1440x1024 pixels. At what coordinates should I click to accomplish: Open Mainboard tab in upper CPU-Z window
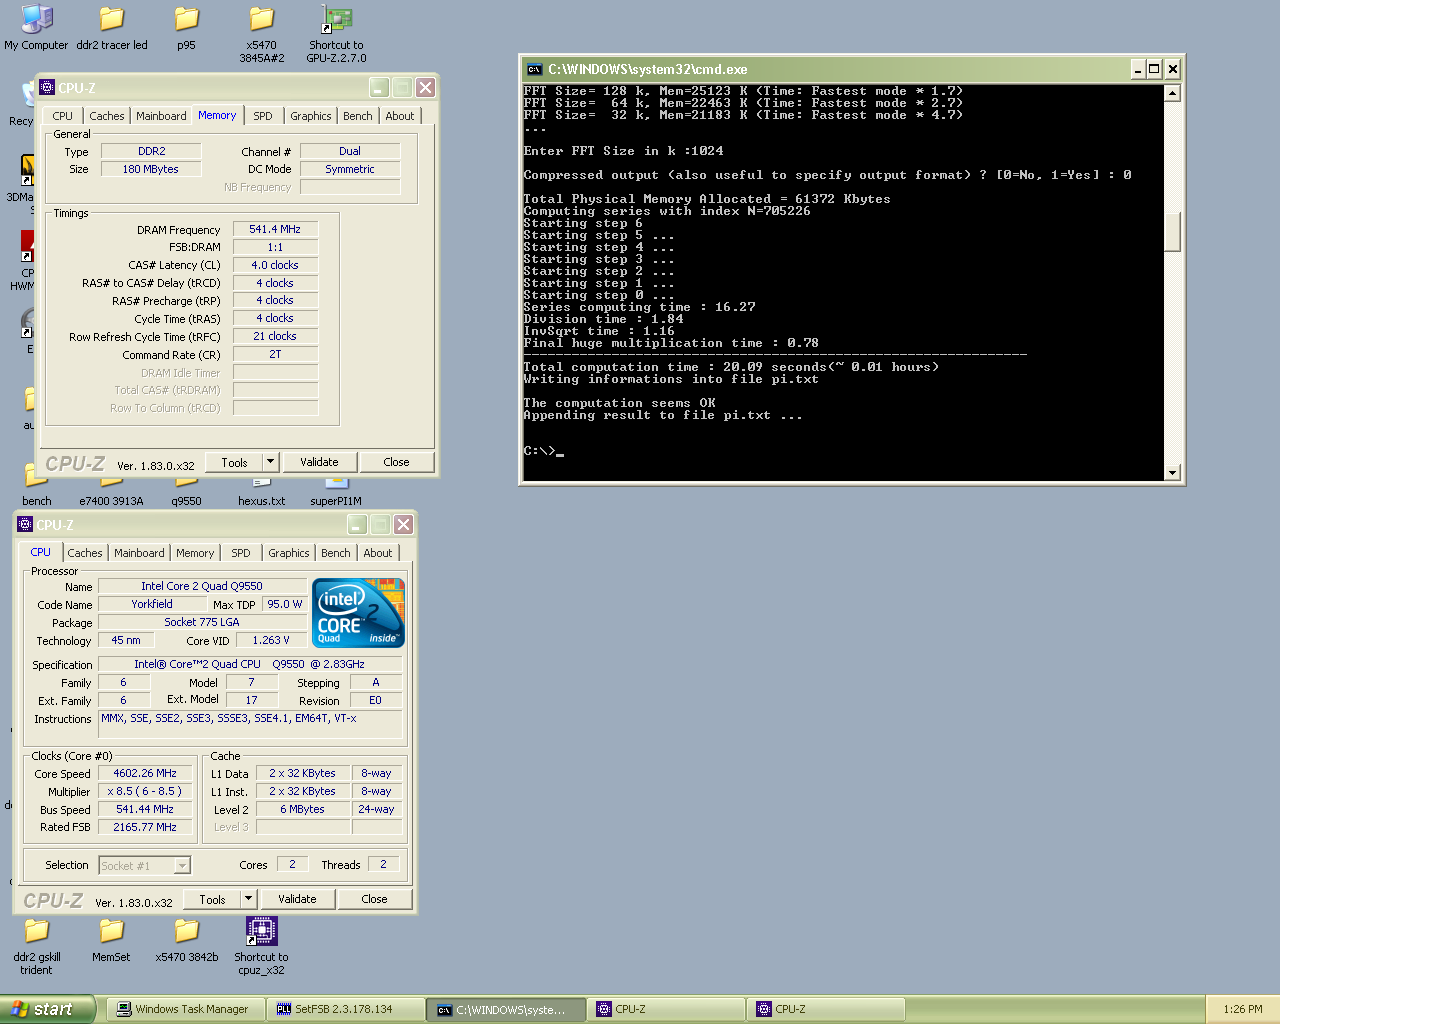click(x=161, y=116)
